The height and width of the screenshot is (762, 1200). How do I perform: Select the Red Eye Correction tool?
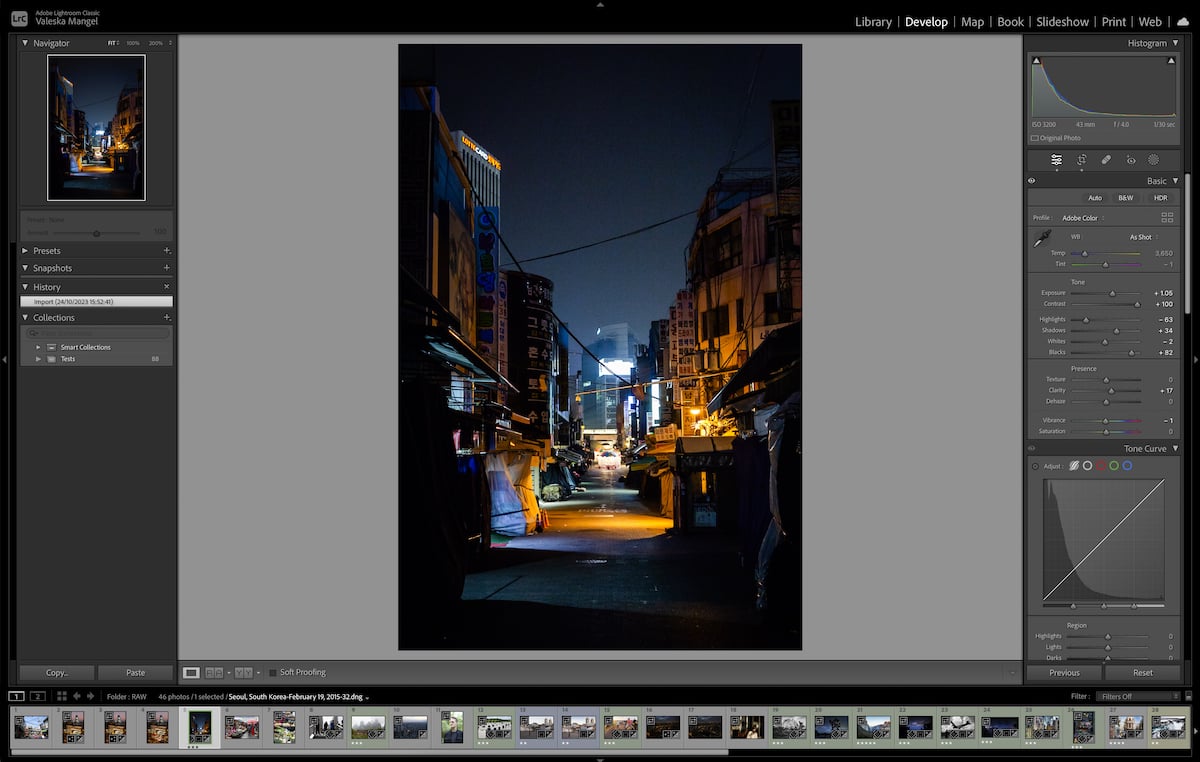tap(1131, 160)
